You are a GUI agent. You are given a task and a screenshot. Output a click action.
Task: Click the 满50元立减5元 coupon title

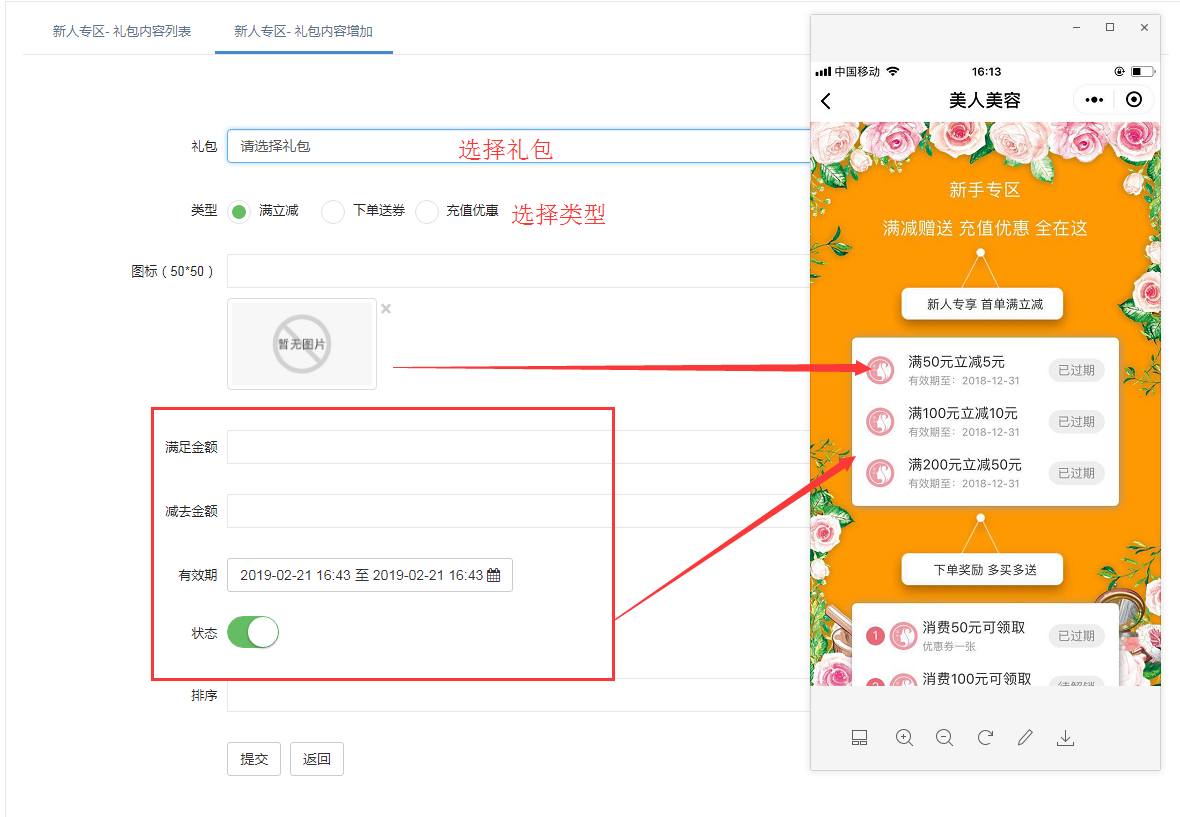[x=956, y=362]
